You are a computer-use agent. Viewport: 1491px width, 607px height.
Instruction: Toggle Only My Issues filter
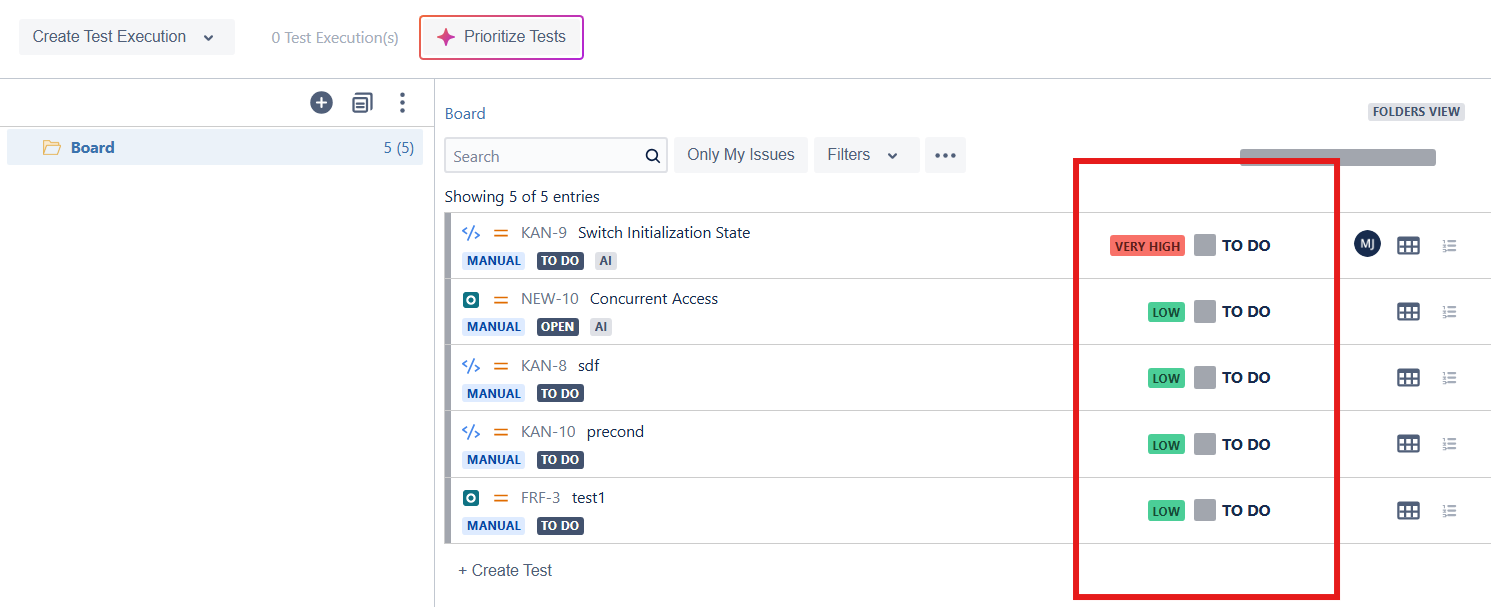point(741,155)
